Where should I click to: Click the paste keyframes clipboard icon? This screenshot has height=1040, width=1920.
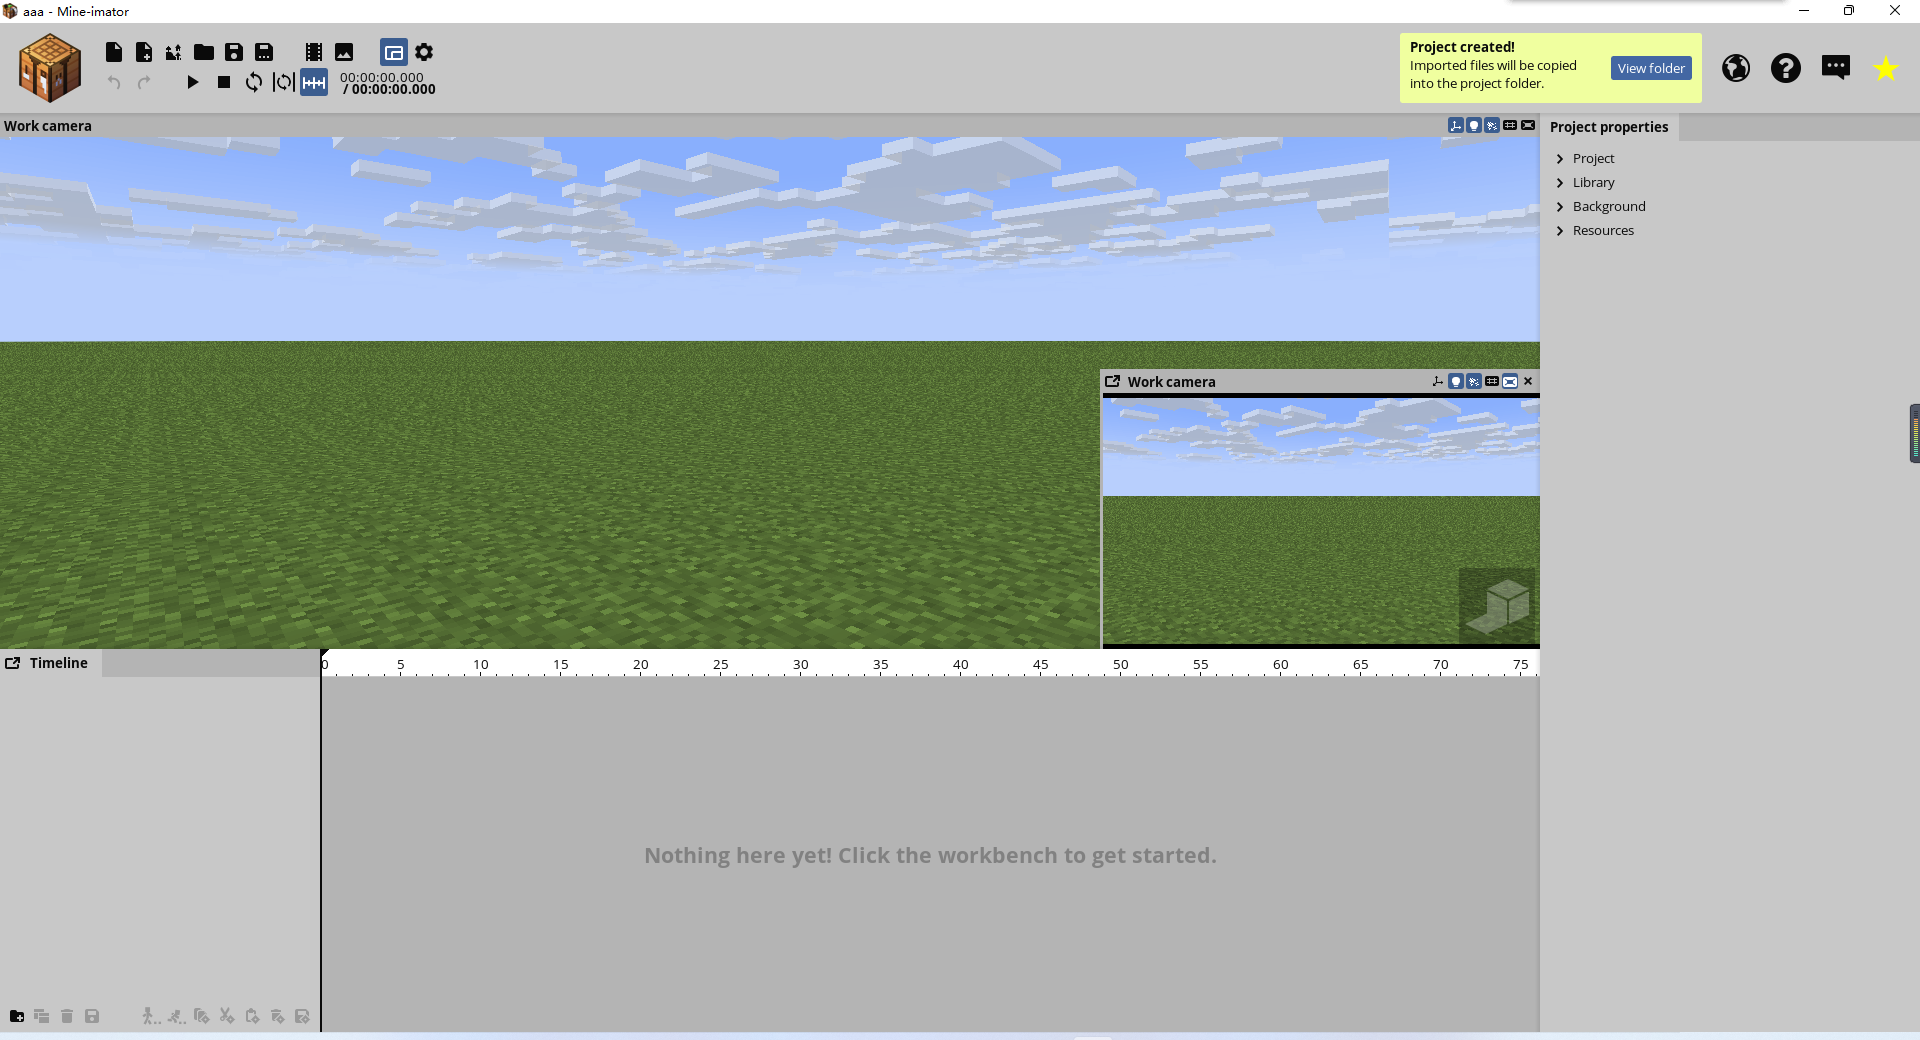pyautogui.click(x=252, y=1016)
